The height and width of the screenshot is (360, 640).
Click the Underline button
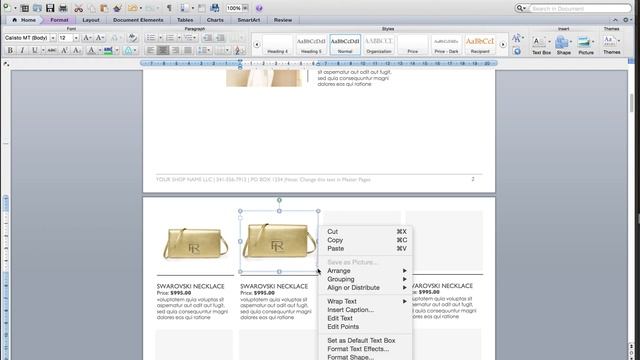(x=35, y=51)
